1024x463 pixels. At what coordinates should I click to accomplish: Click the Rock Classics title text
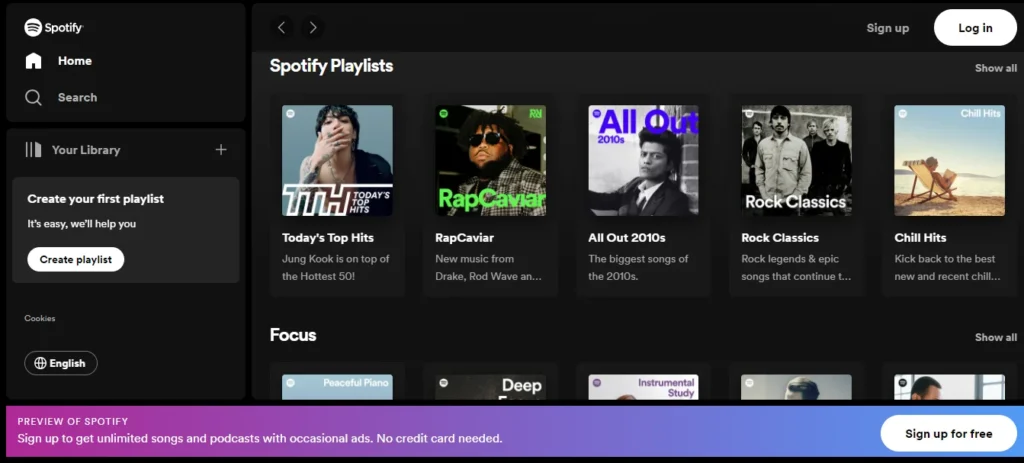pyautogui.click(x=780, y=238)
